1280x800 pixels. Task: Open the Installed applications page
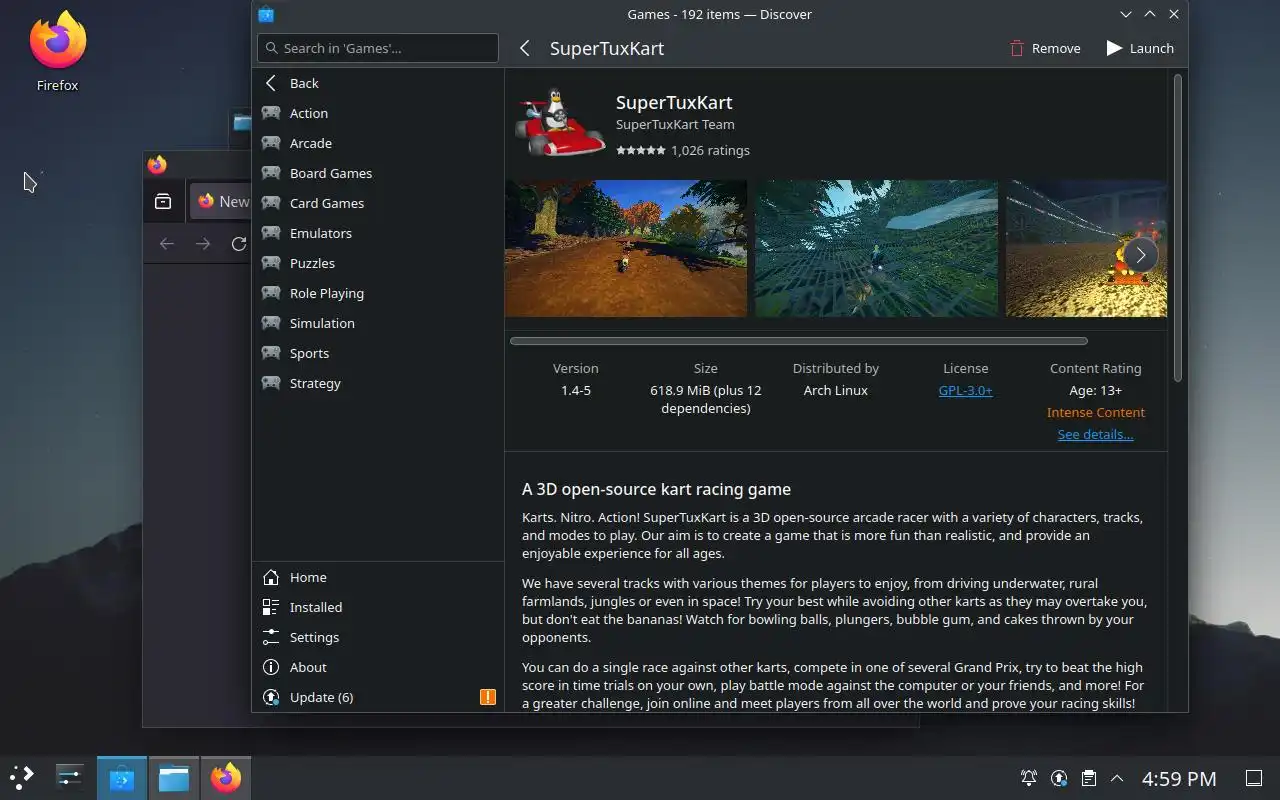378,607
